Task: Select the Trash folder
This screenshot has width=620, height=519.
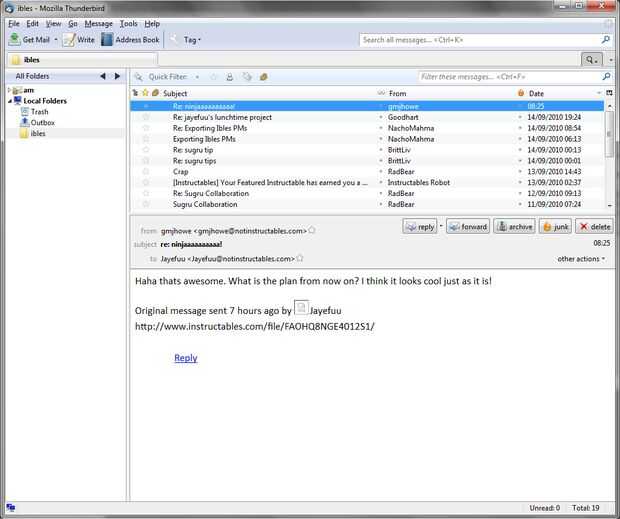Action: [39, 112]
